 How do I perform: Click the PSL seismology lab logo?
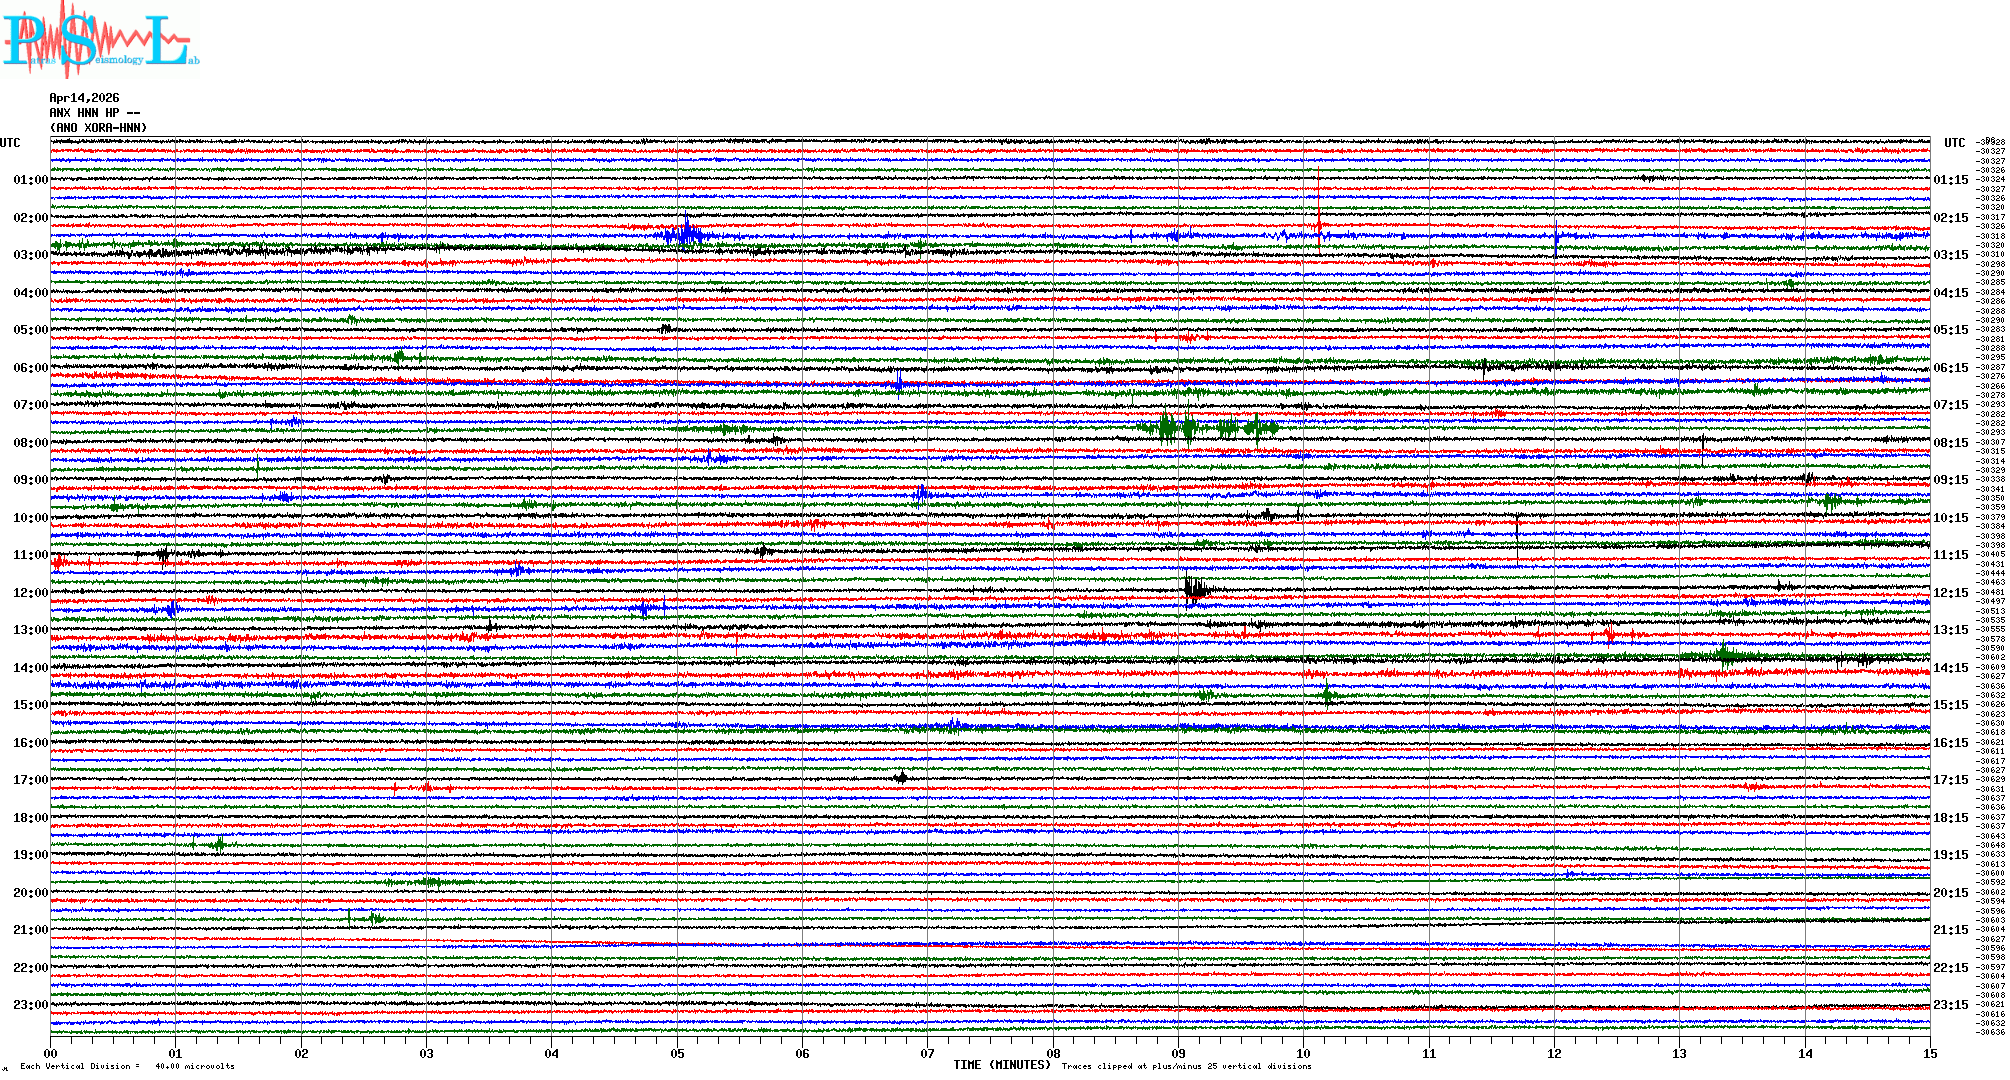point(100,40)
